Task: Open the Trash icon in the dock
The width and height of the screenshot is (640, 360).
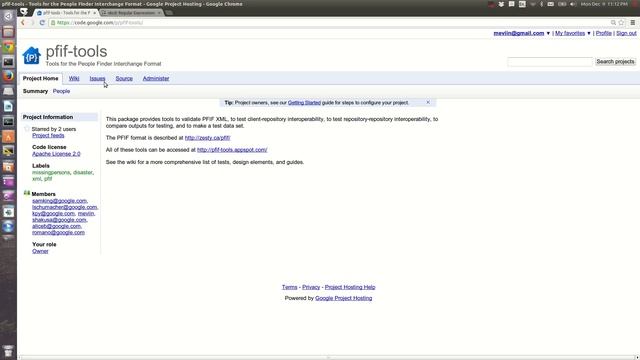Action: (x=8, y=351)
